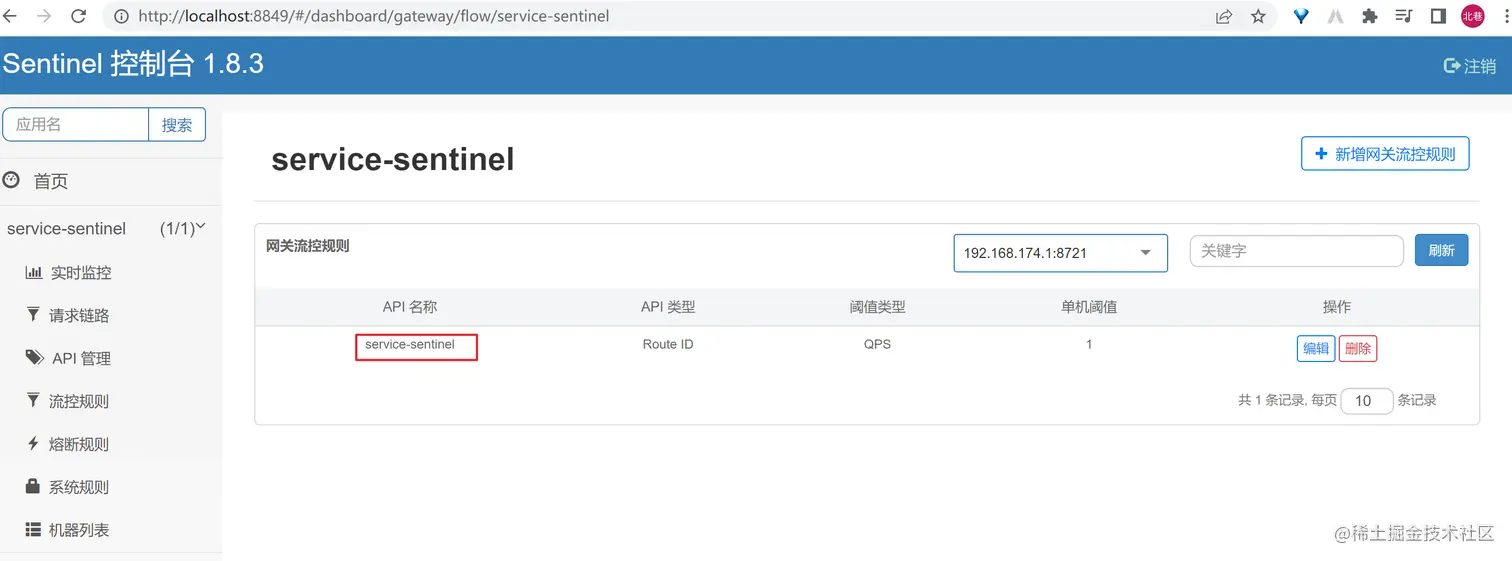Open 系统规则 in the sidebar

coord(67,487)
